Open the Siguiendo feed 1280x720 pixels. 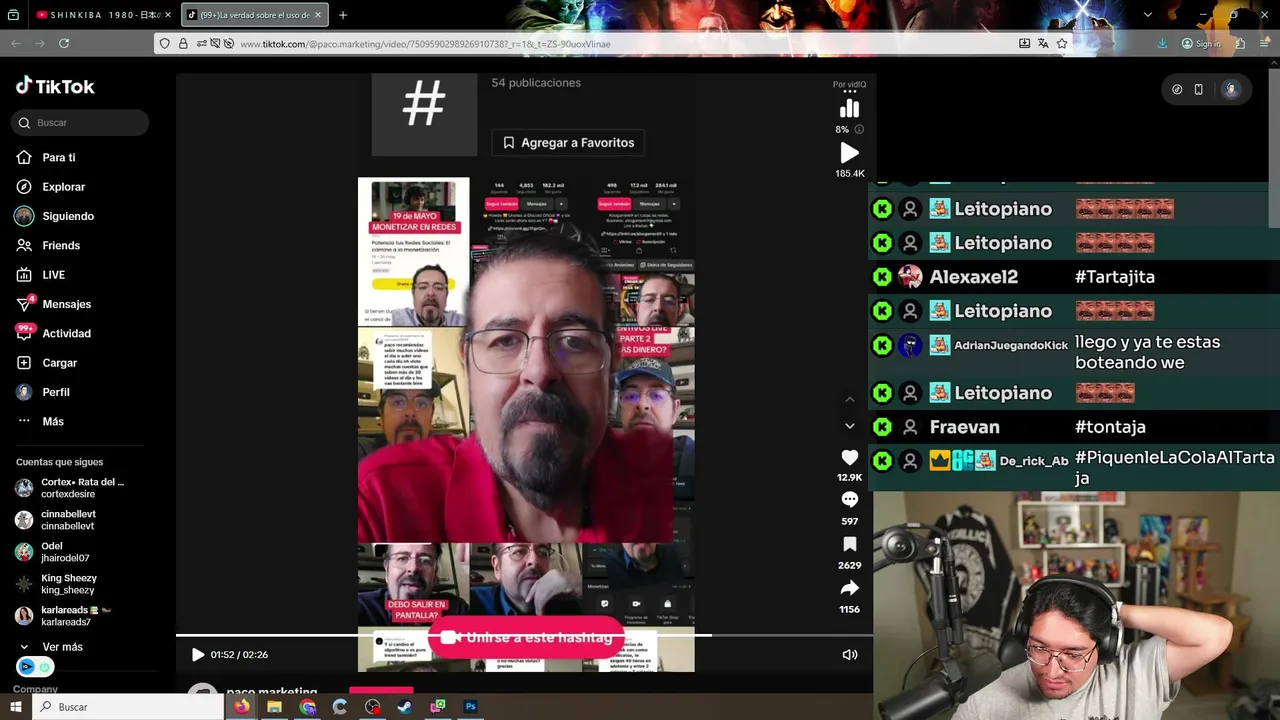click(56, 216)
